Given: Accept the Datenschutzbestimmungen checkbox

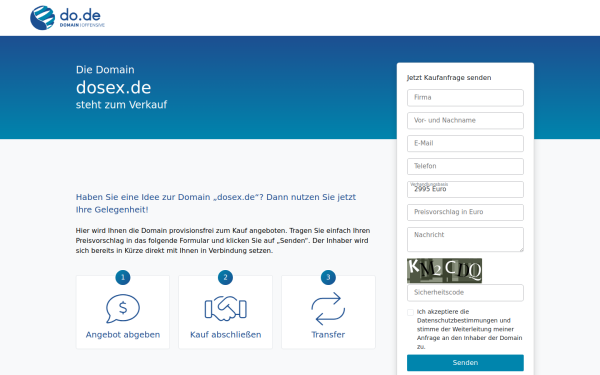Looking at the screenshot, I should [411, 312].
